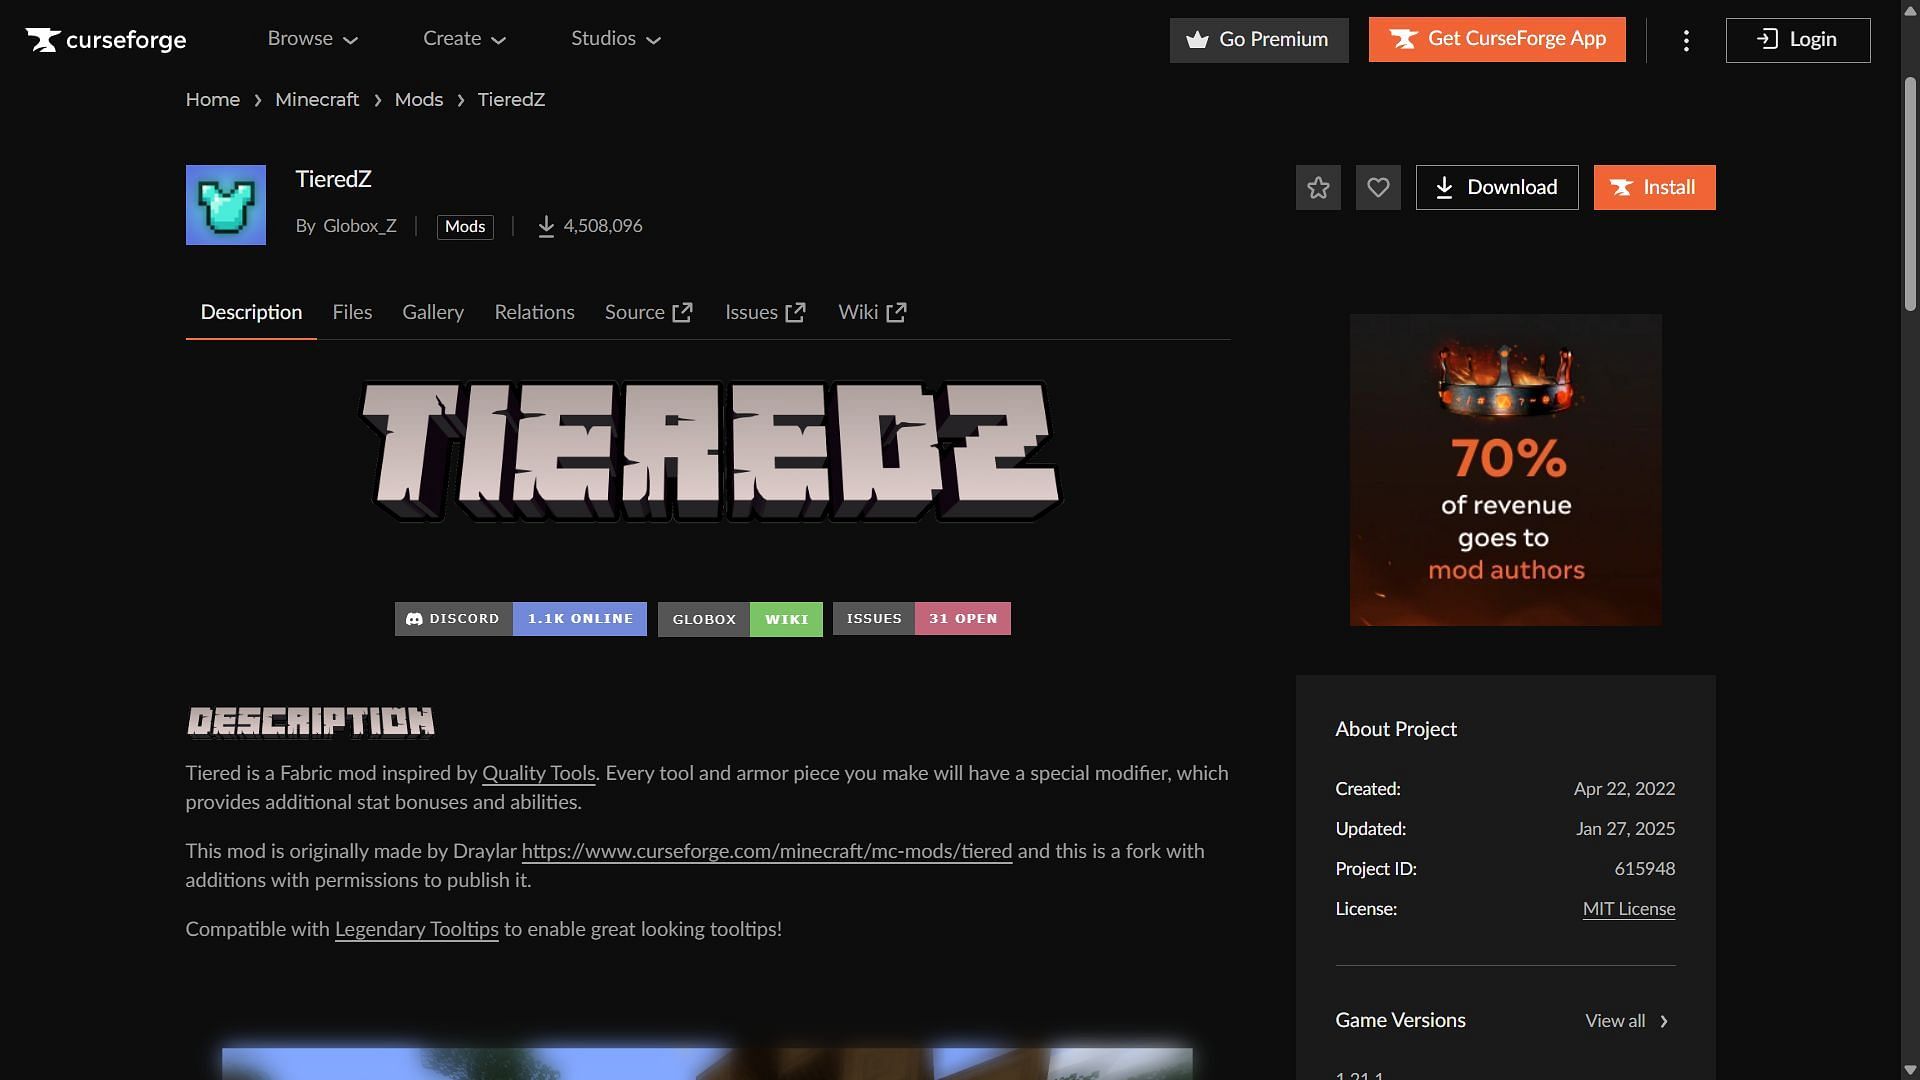Viewport: 1920px width, 1080px height.
Task: Expand the Create dropdown menu
Action: click(x=464, y=39)
